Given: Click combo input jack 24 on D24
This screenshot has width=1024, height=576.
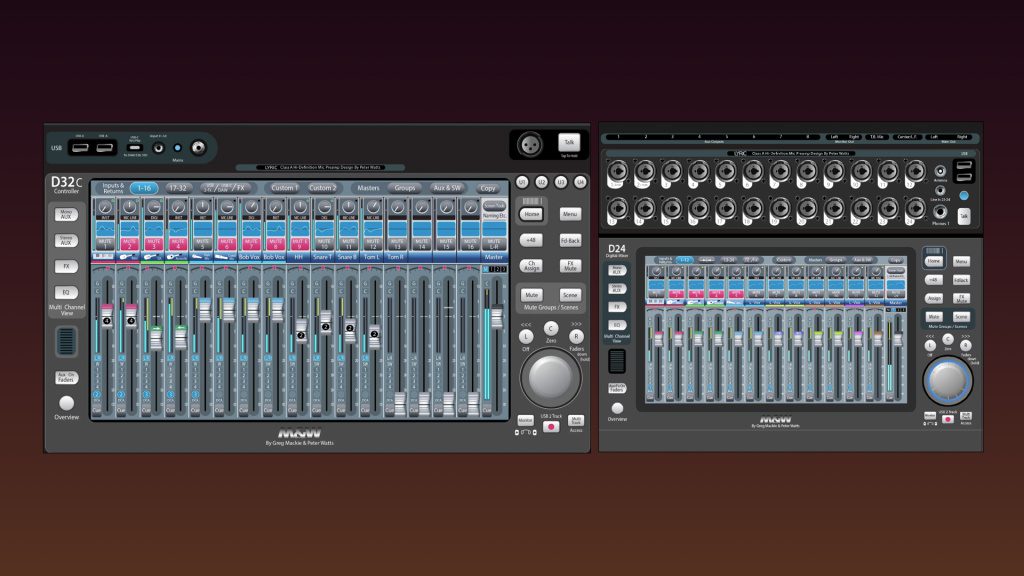Looking at the screenshot, I should (915, 208).
